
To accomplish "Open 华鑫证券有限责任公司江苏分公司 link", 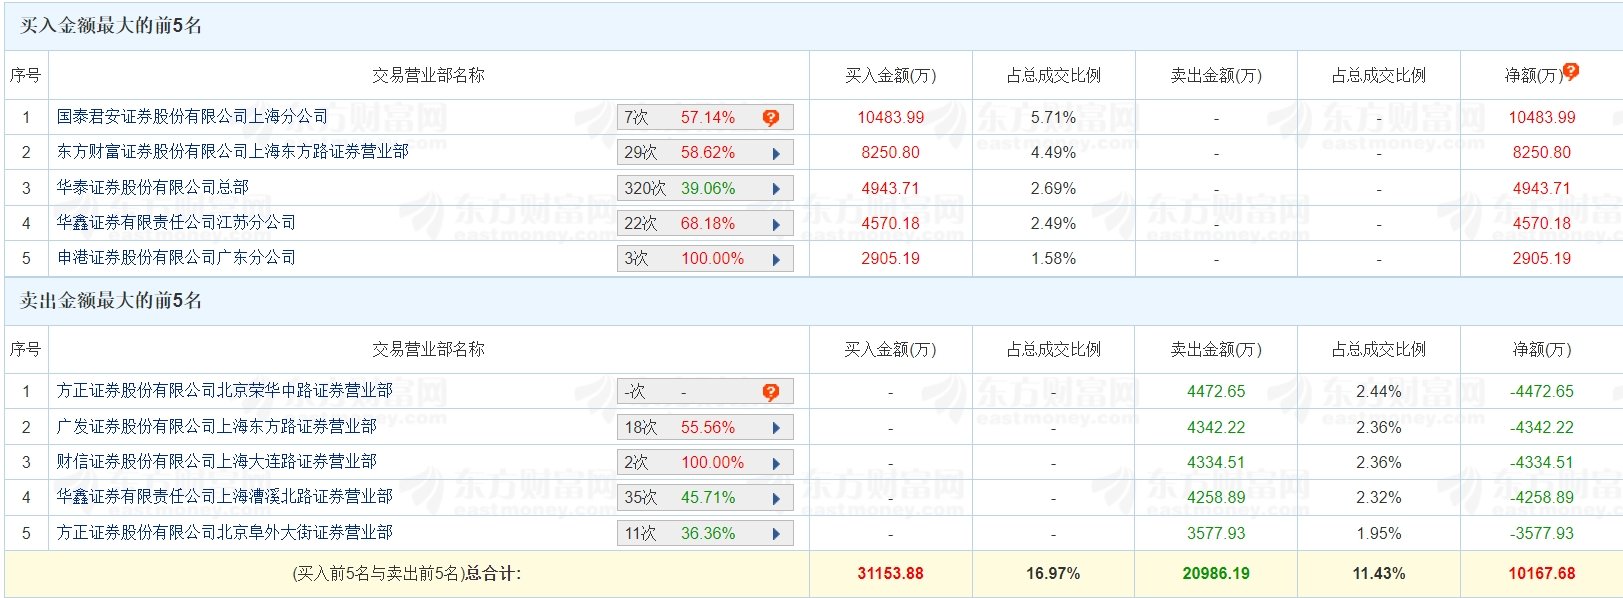I will point(177,222).
